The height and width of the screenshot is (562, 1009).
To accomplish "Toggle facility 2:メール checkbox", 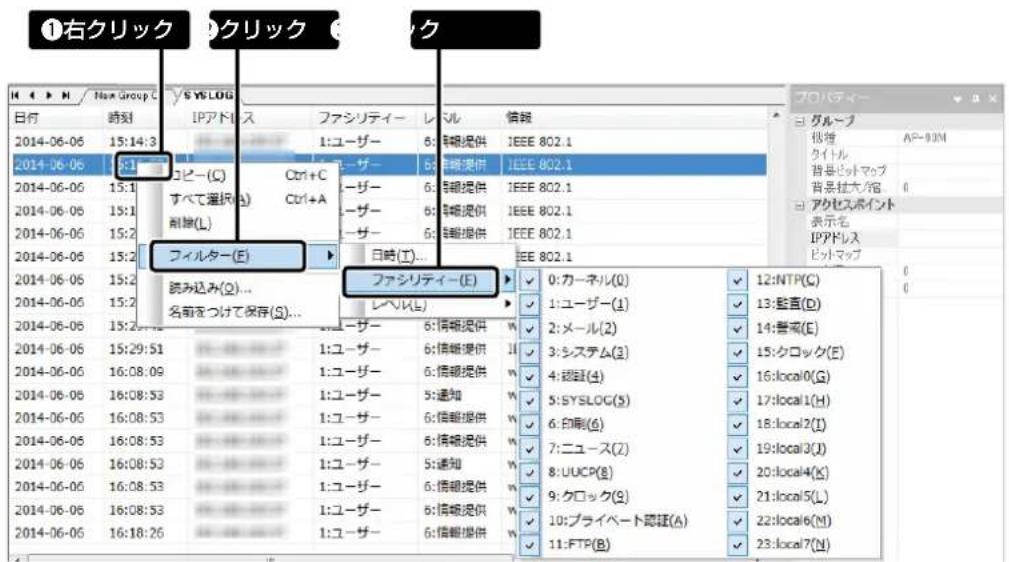I will click(529, 329).
